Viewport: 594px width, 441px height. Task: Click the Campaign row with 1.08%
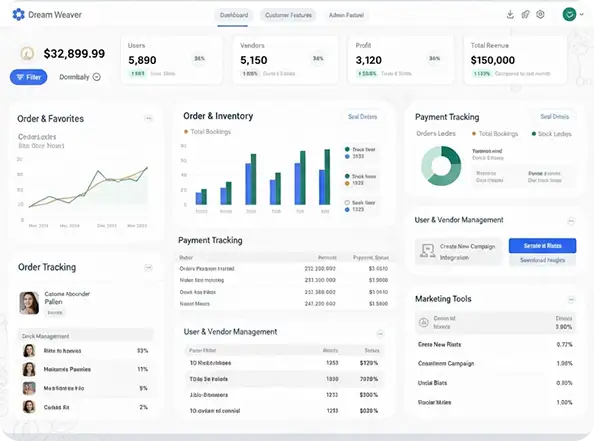[495, 363]
